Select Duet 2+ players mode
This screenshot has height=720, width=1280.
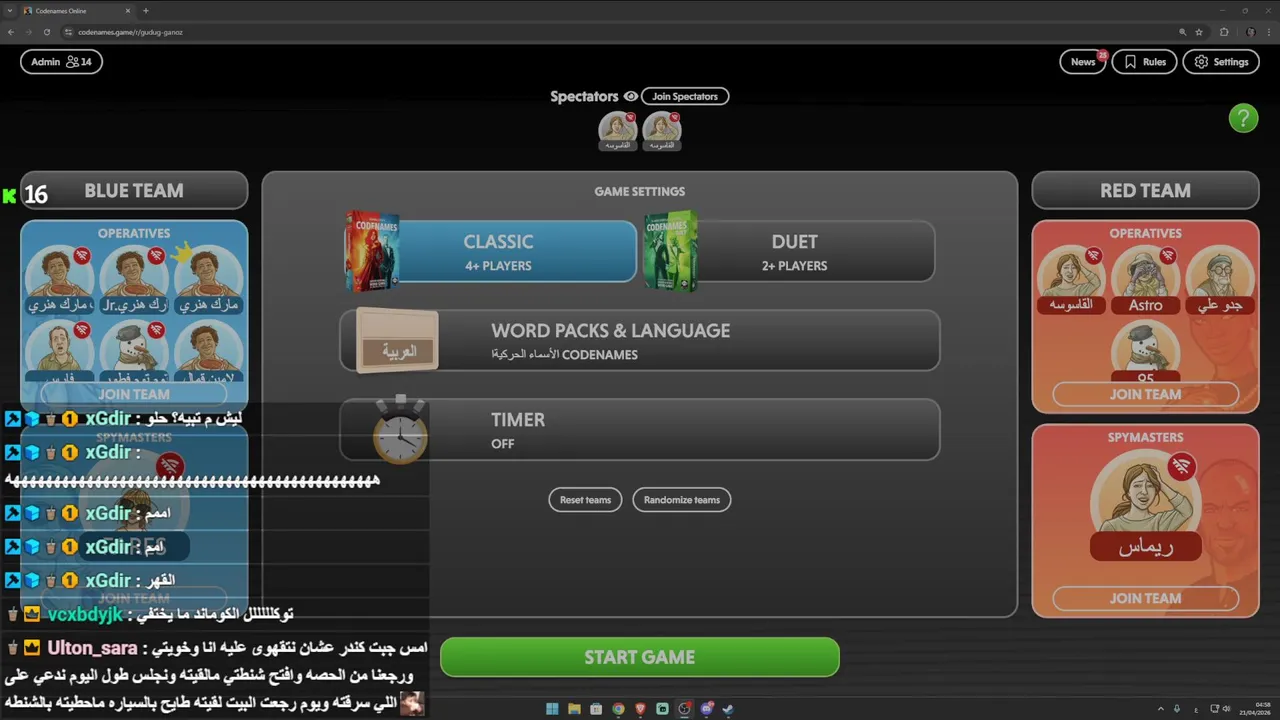point(795,252)
